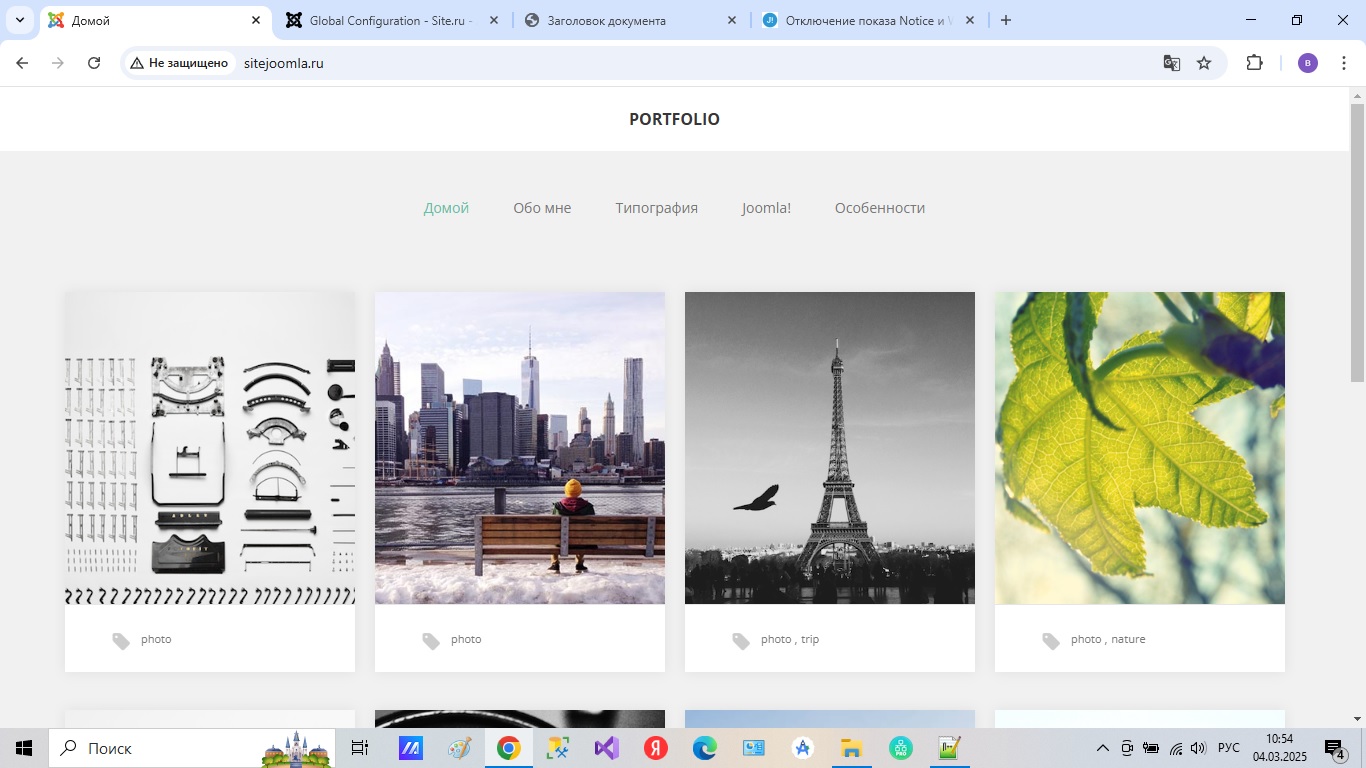Open the Google Translate page icon
The width and height of the screenshot is (1366, 768).
1172,63
